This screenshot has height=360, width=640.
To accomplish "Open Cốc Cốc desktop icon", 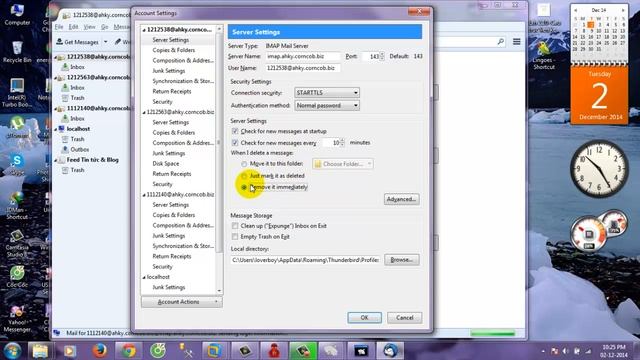I will tap(17, 277).
